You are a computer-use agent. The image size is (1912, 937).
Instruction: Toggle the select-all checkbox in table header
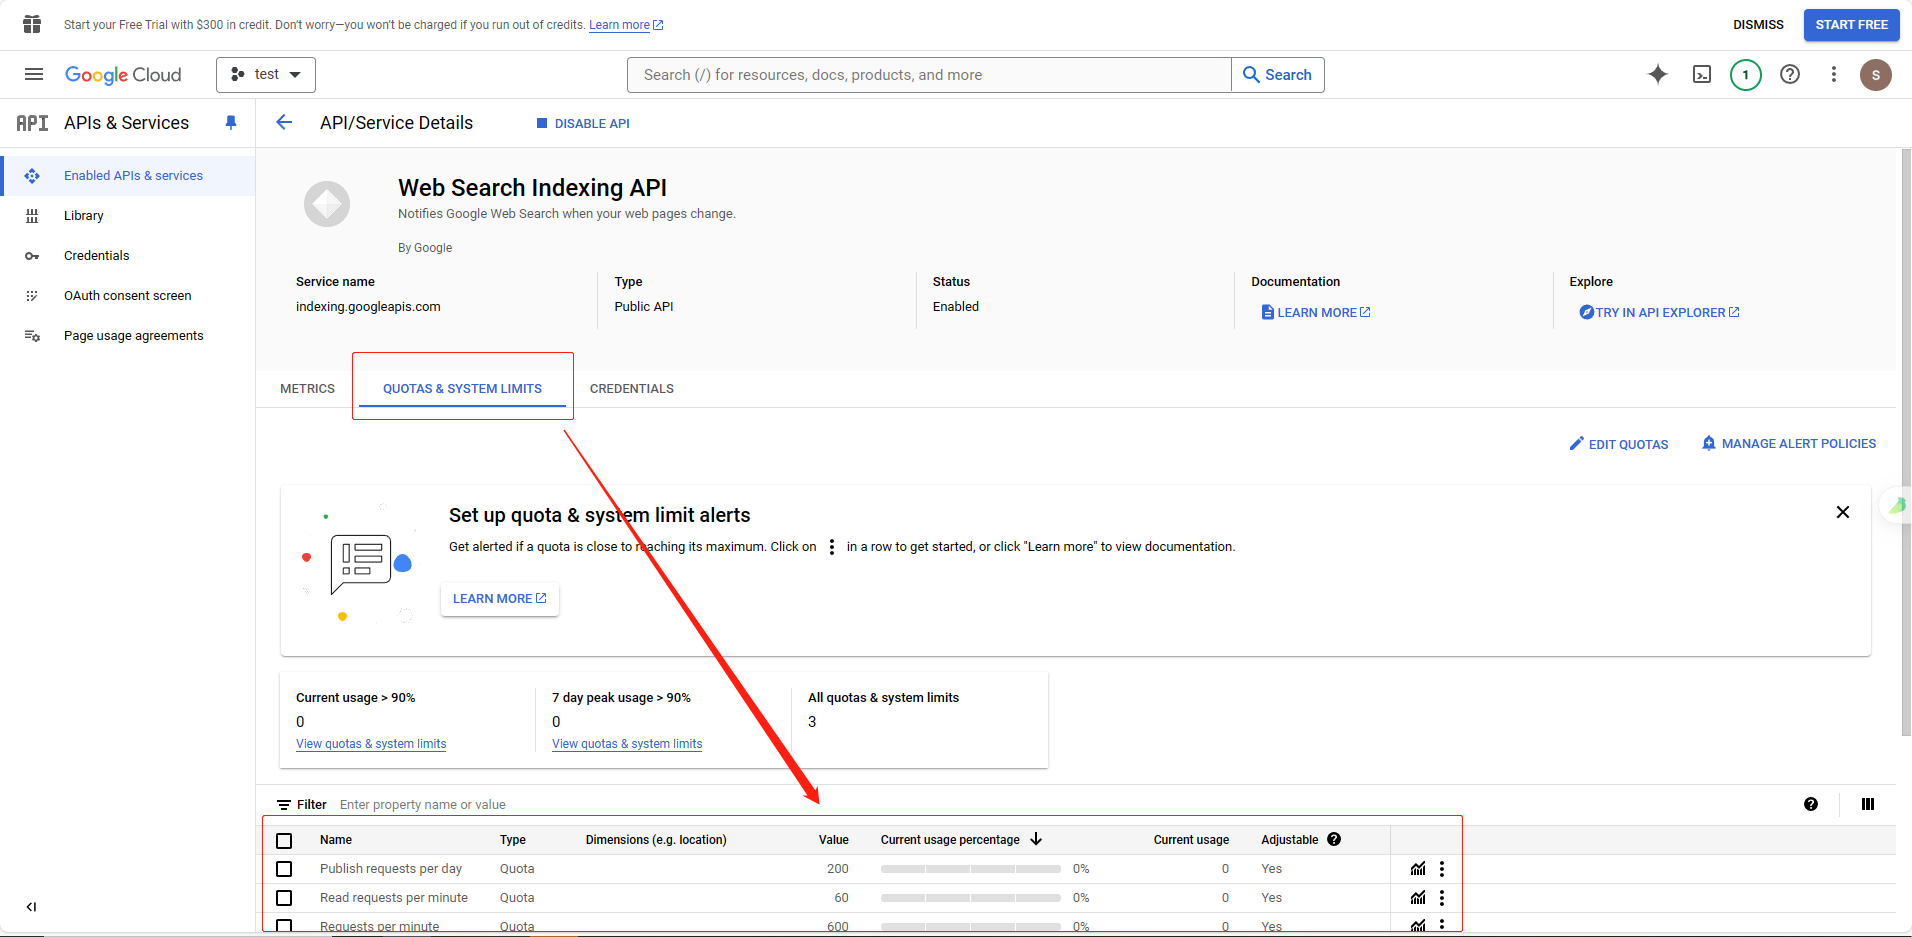tap(284, 840)
